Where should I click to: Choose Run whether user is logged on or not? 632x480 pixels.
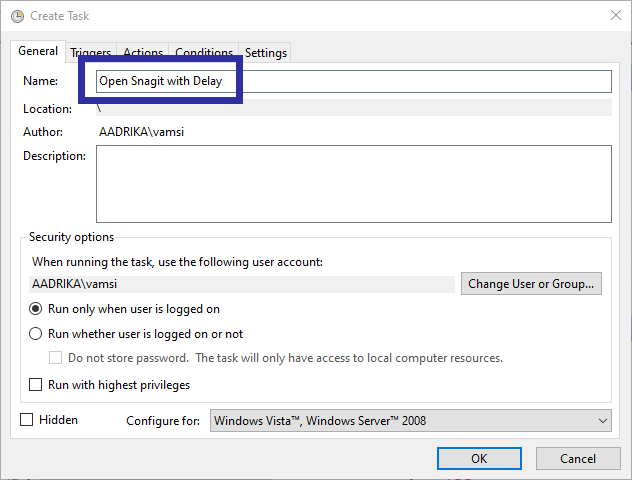coord(36,334)
